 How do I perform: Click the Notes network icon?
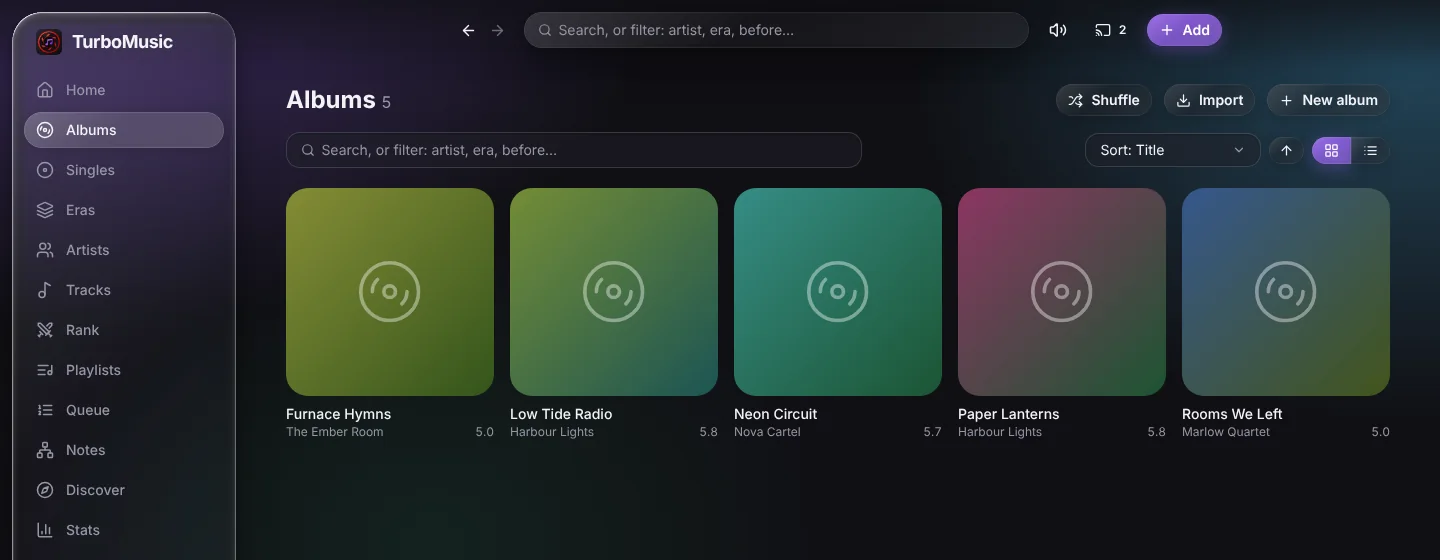(x=45, y=450)
